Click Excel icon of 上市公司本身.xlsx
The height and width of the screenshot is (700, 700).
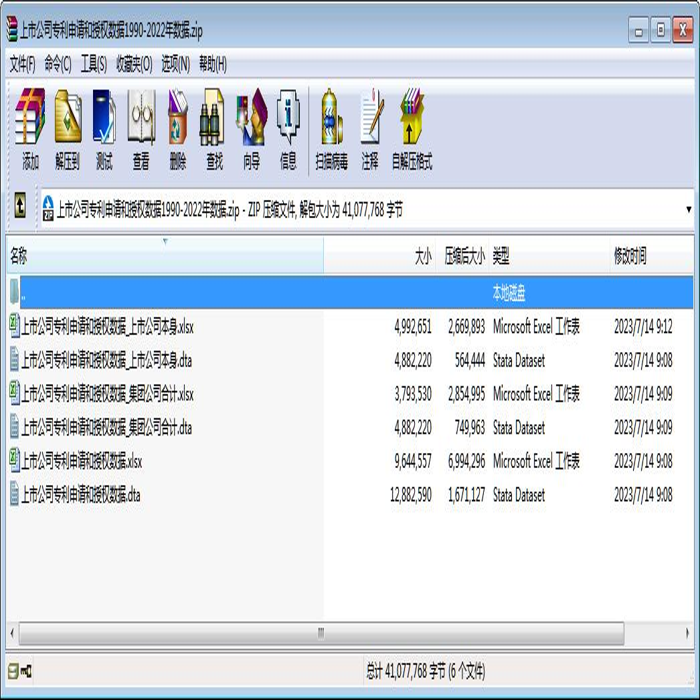pos(15,326)
